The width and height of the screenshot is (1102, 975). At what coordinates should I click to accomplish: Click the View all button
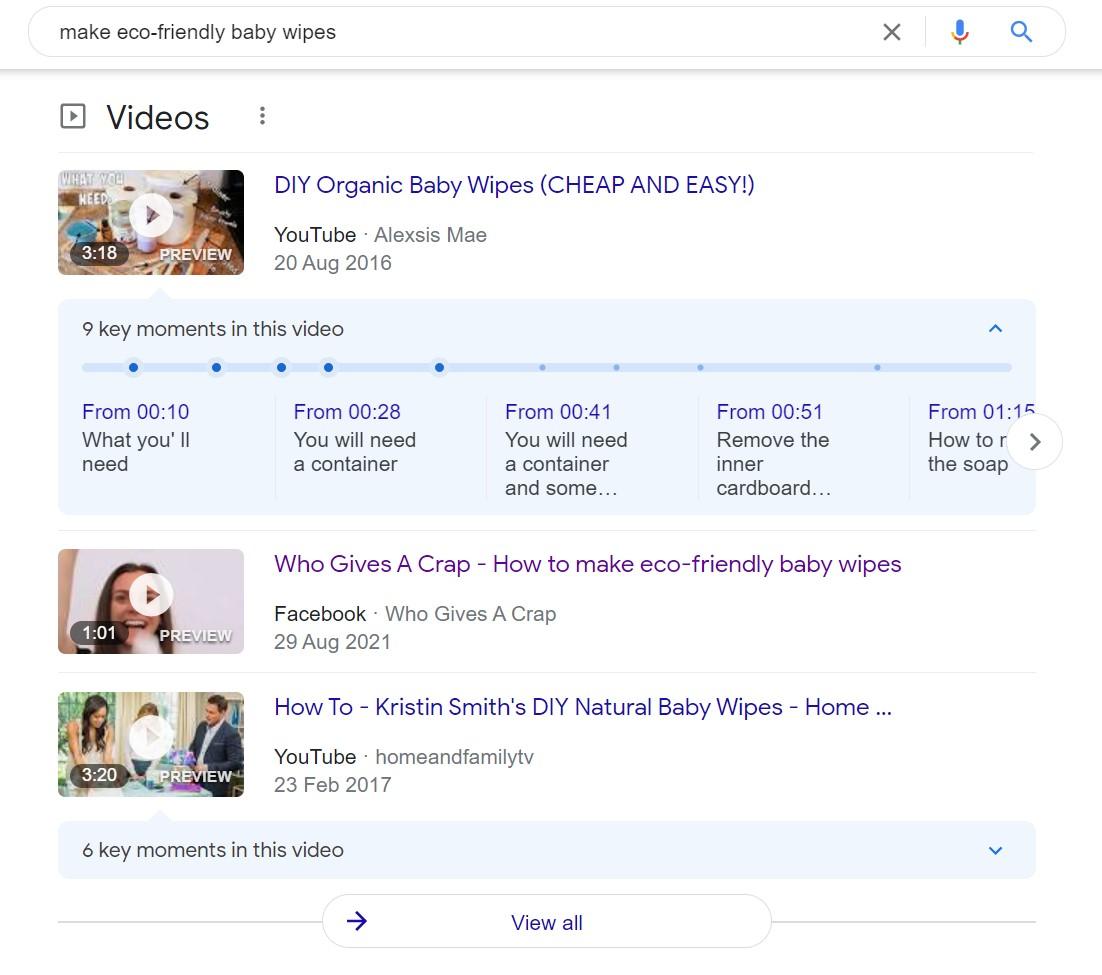pyautogui.click(x=547, y=922)
